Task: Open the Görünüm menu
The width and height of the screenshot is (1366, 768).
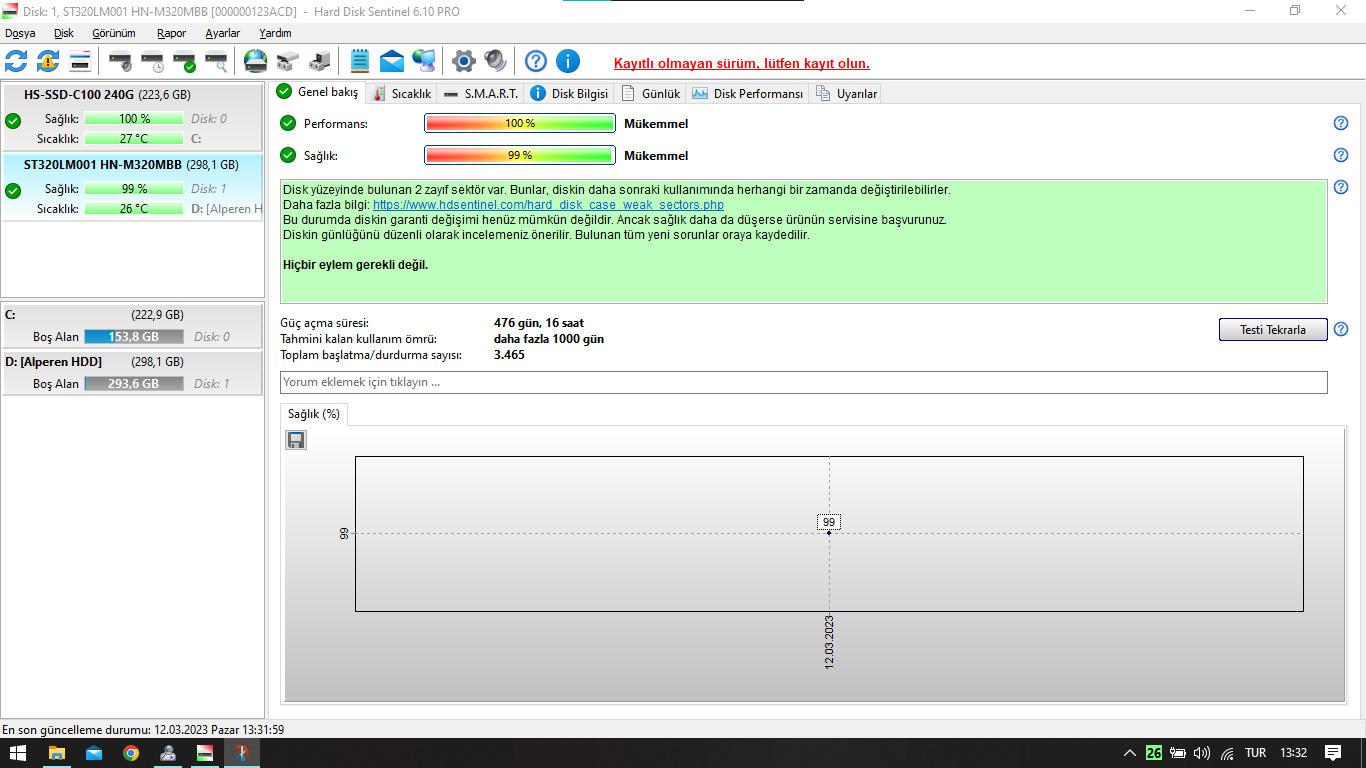Action: coord(113,33)
